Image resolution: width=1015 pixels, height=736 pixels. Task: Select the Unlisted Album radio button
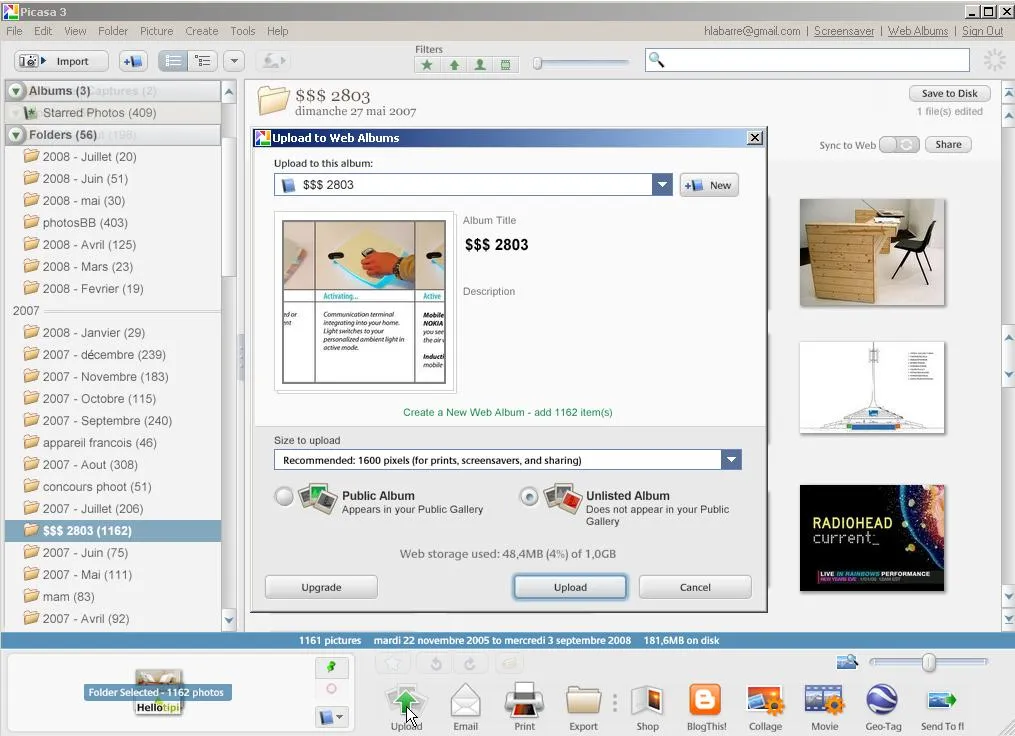click(529, 497)
